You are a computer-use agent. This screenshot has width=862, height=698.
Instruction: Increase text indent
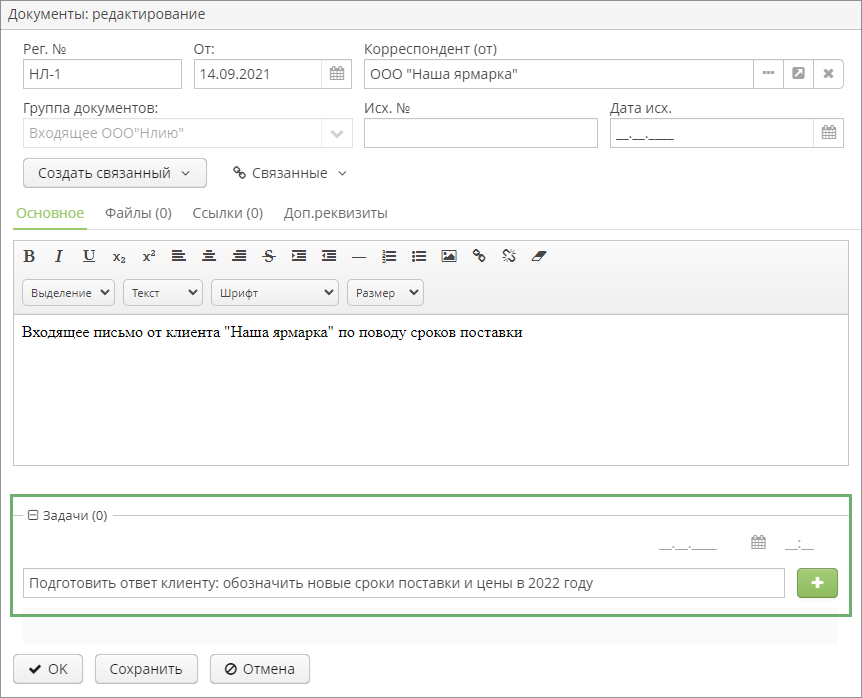[x=299, y=256]
